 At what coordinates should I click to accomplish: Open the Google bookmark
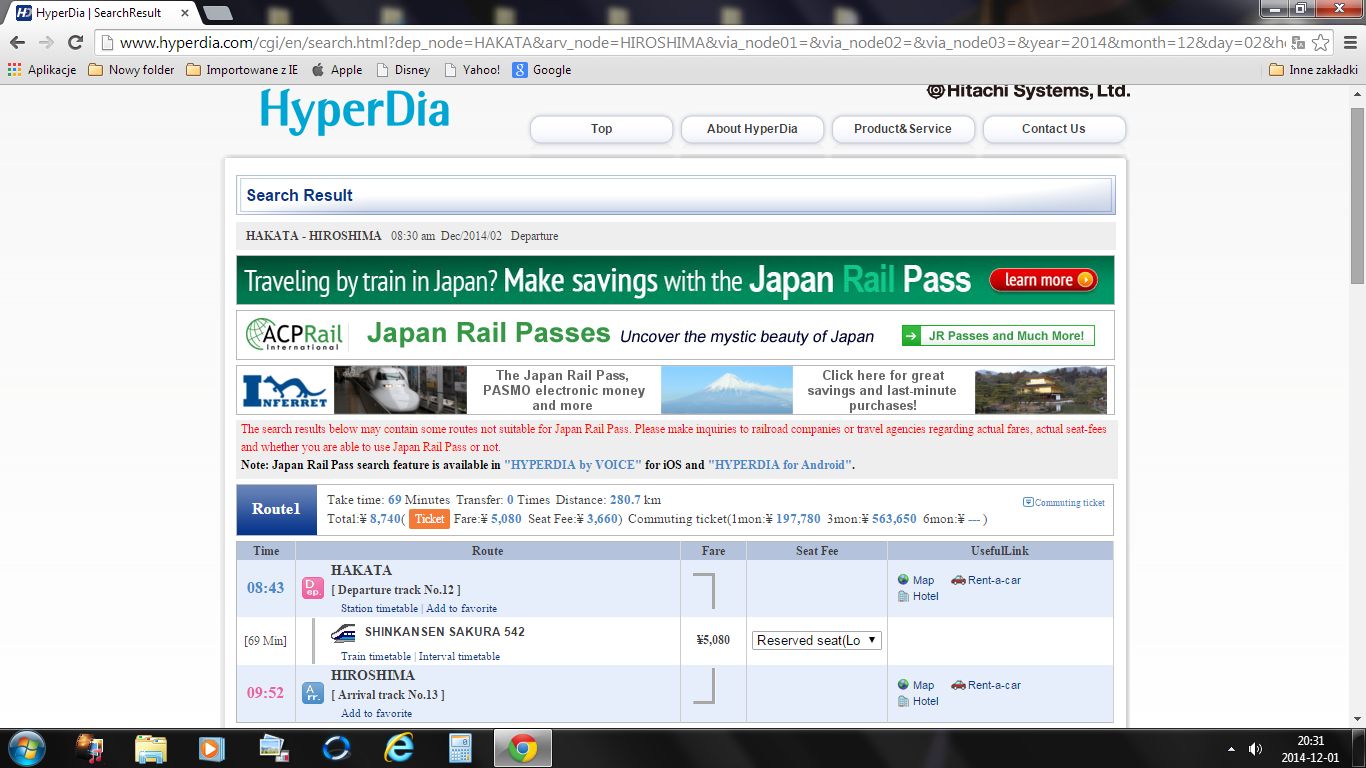click(542, 70)
